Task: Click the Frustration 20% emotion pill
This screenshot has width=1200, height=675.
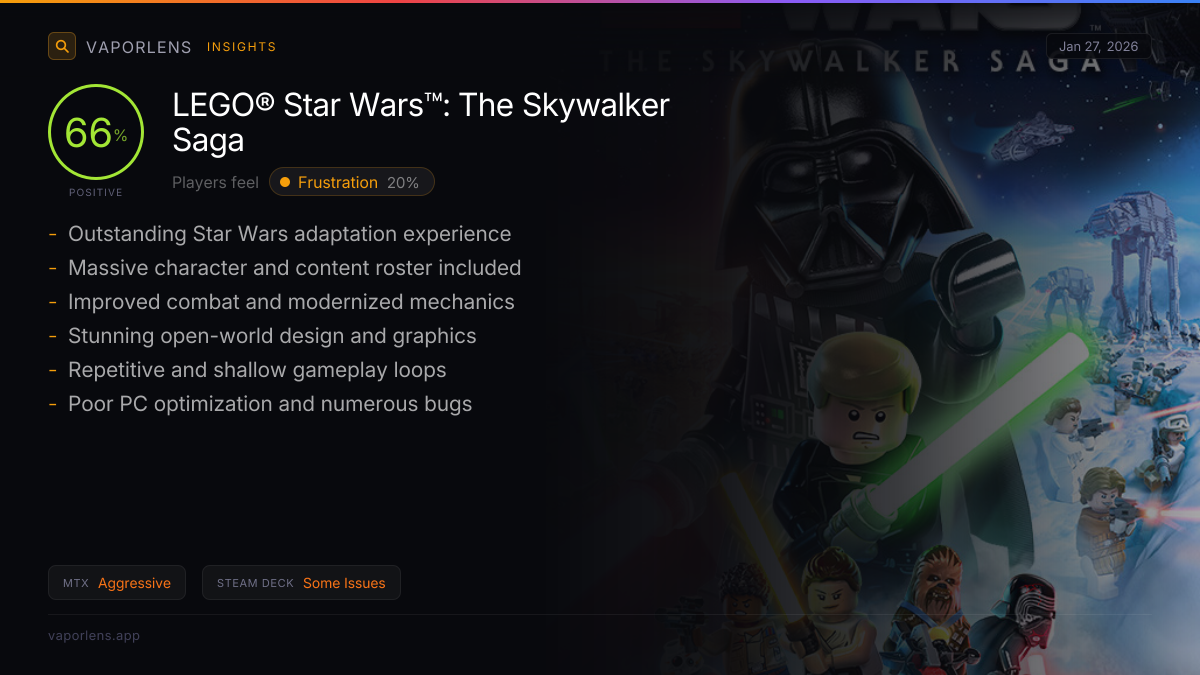Action: [x=352, y=182]
